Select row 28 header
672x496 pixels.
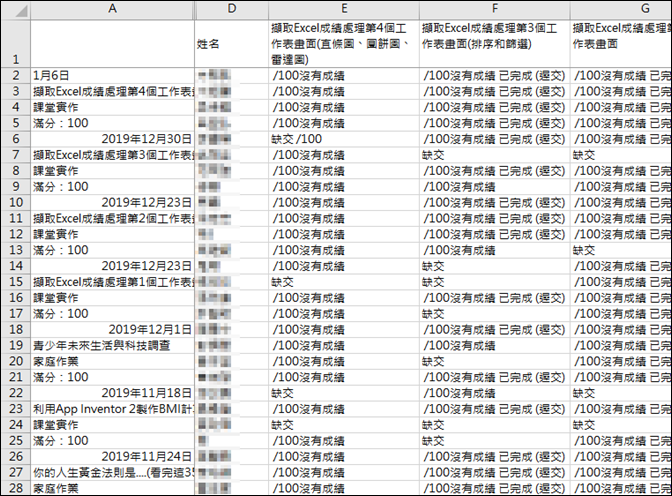pos(16,488)
